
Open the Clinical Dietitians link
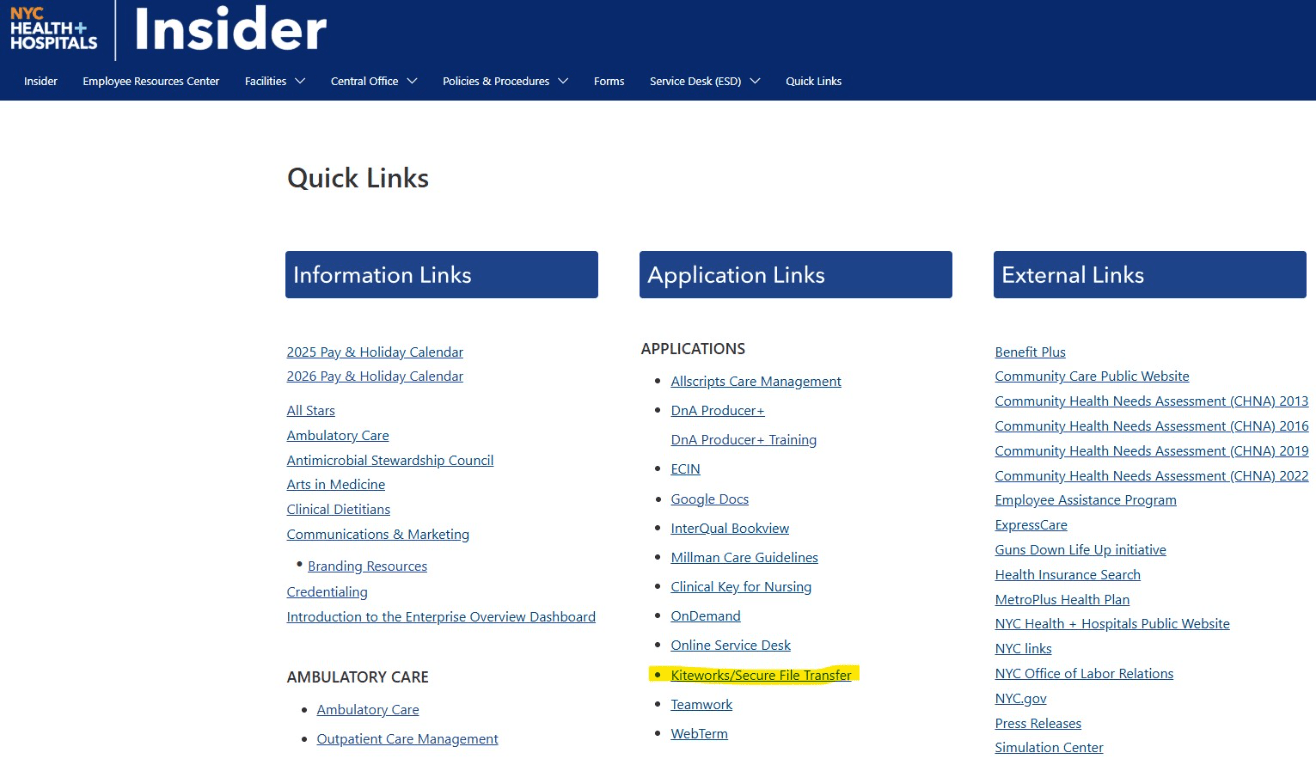pos(338,509)
